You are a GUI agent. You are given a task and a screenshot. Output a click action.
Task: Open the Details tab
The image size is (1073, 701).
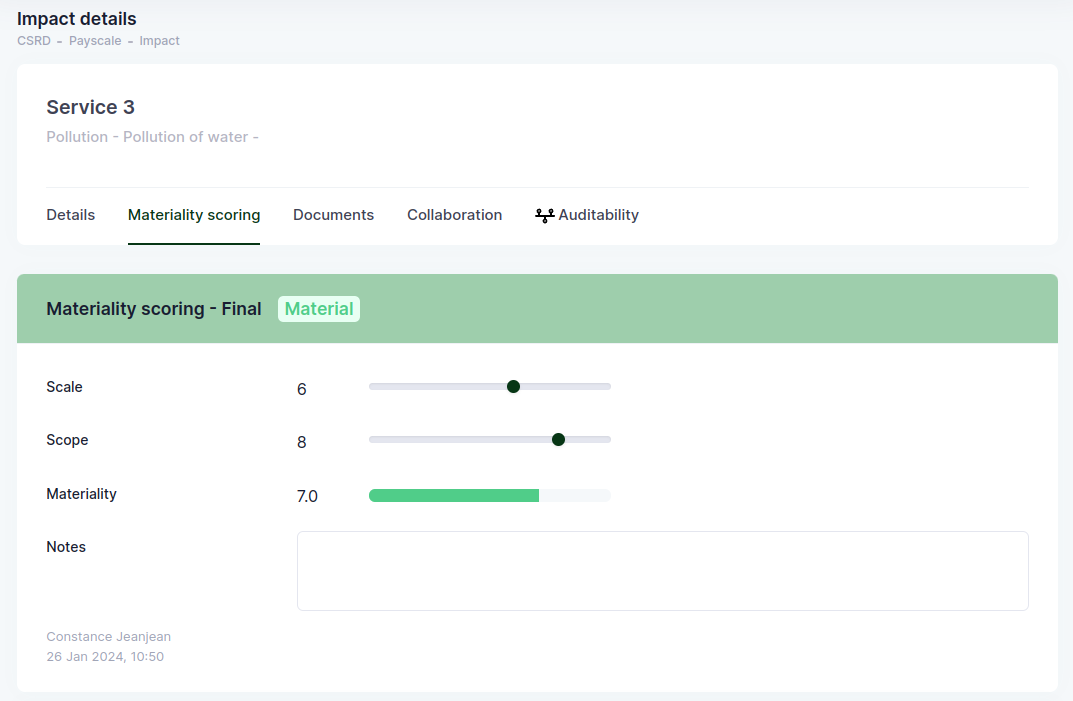point(71,215)
